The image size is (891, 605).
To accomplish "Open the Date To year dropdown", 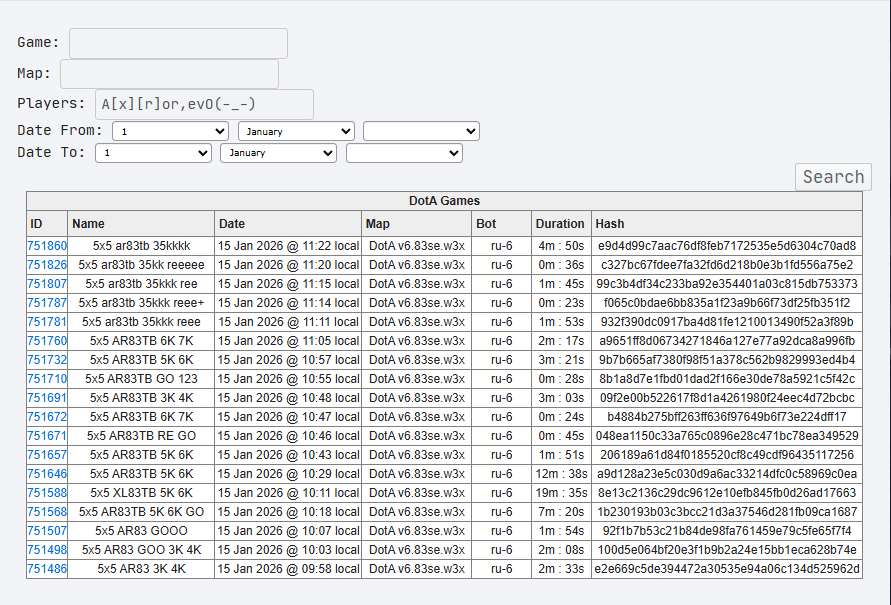I will (404, 153).
